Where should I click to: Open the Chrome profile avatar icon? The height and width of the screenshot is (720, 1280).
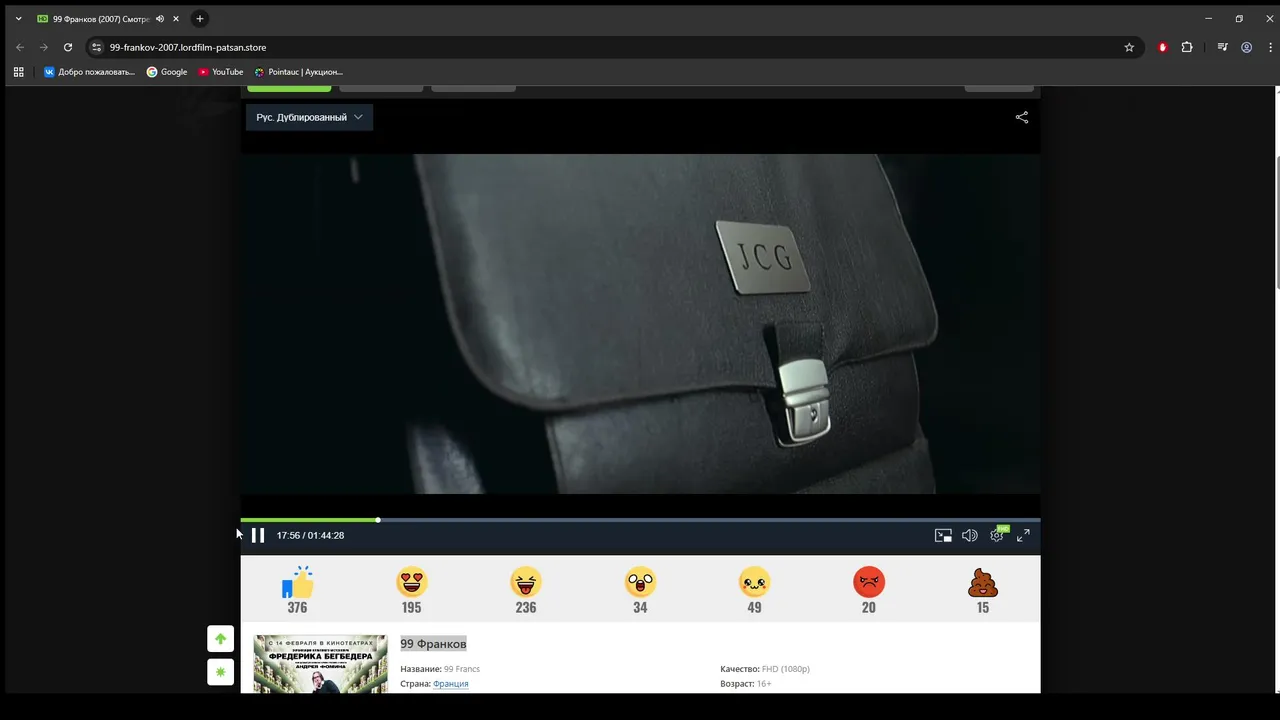(x=1246, y=47)
